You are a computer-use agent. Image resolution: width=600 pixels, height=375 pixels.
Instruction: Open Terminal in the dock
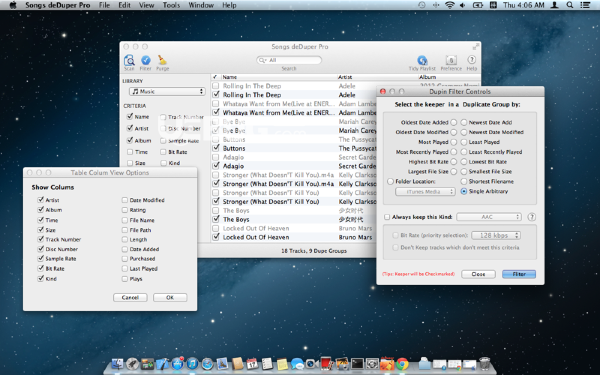[357, 364]
